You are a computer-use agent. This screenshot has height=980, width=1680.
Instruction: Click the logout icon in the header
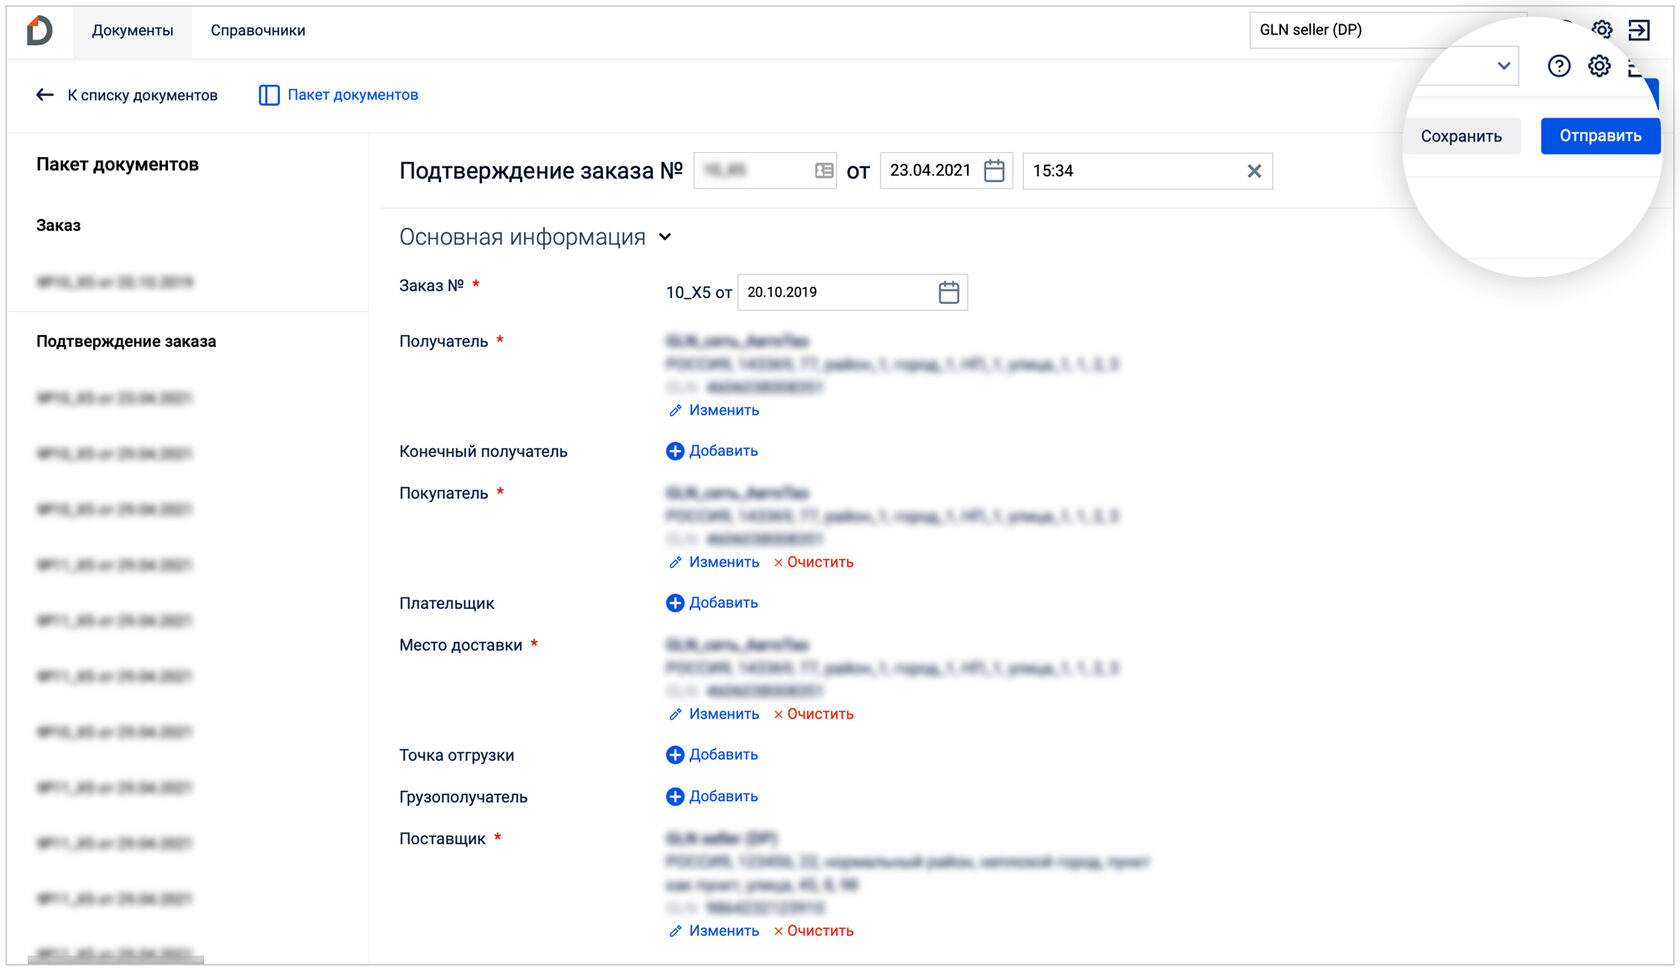(1639, 30)
